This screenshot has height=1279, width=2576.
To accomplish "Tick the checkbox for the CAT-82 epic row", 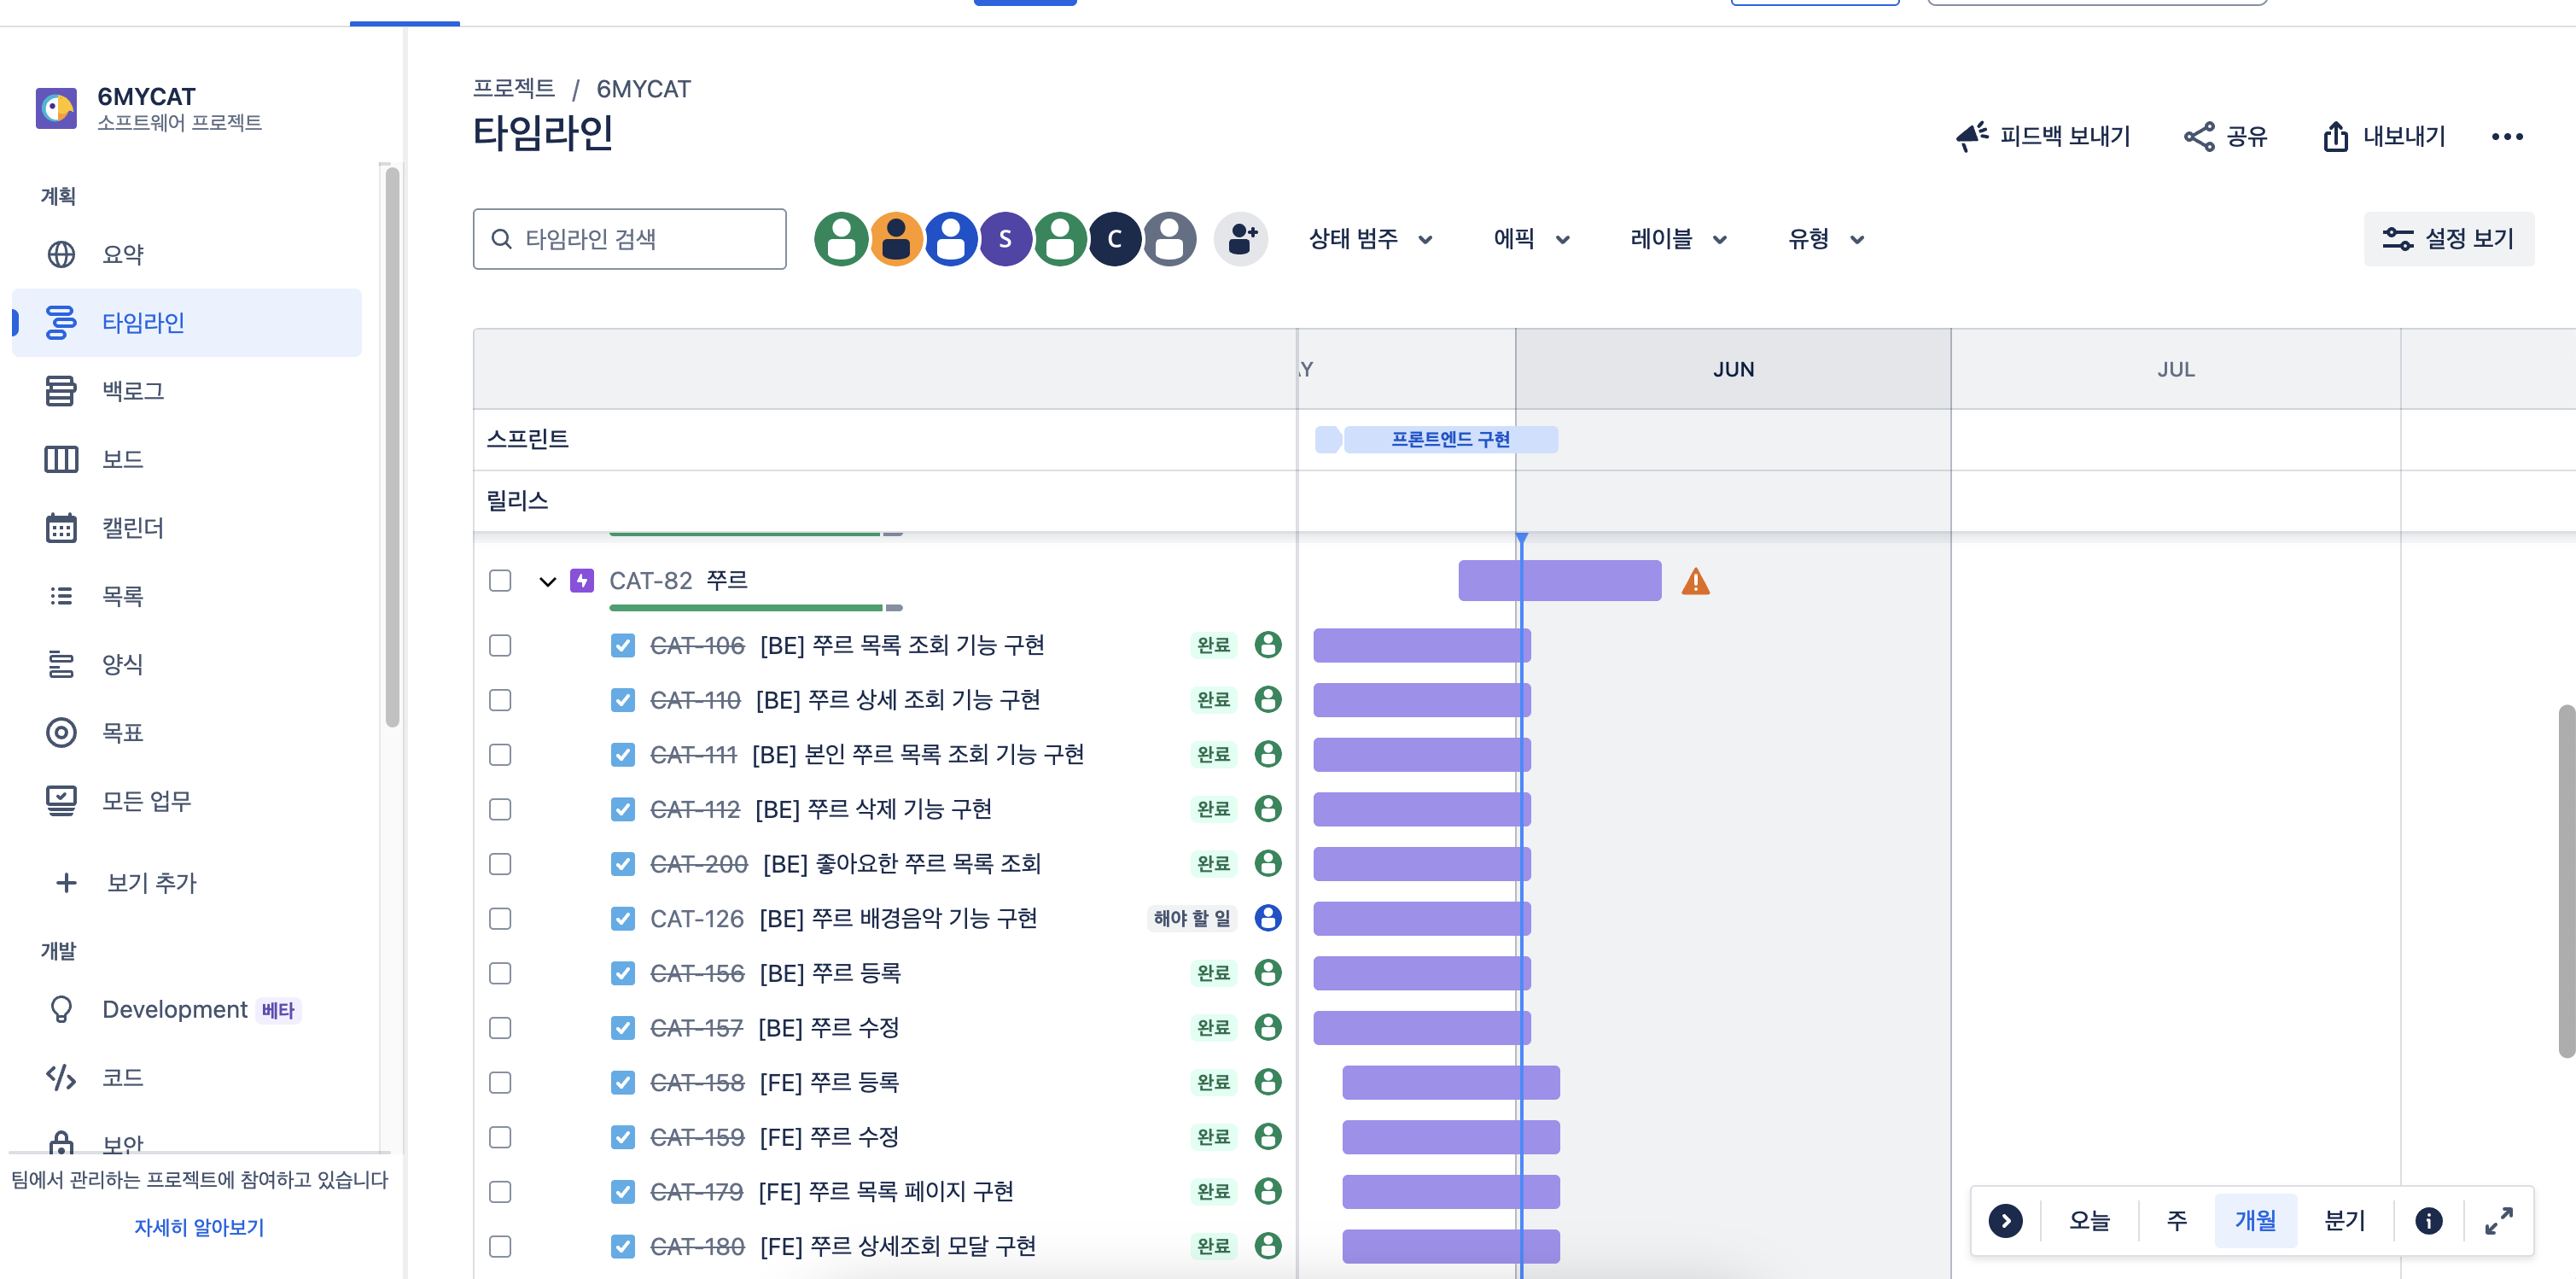I will [500, 581].
